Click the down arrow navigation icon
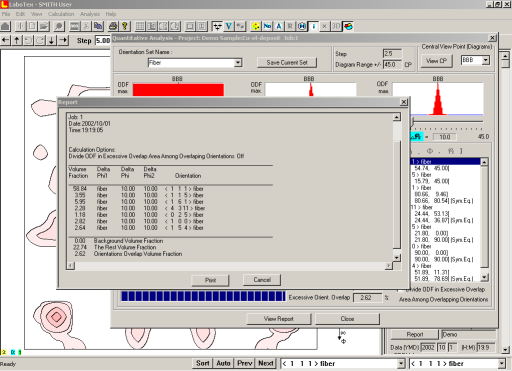Viewport: 512px width, 371px height. (x=52, y=40)
